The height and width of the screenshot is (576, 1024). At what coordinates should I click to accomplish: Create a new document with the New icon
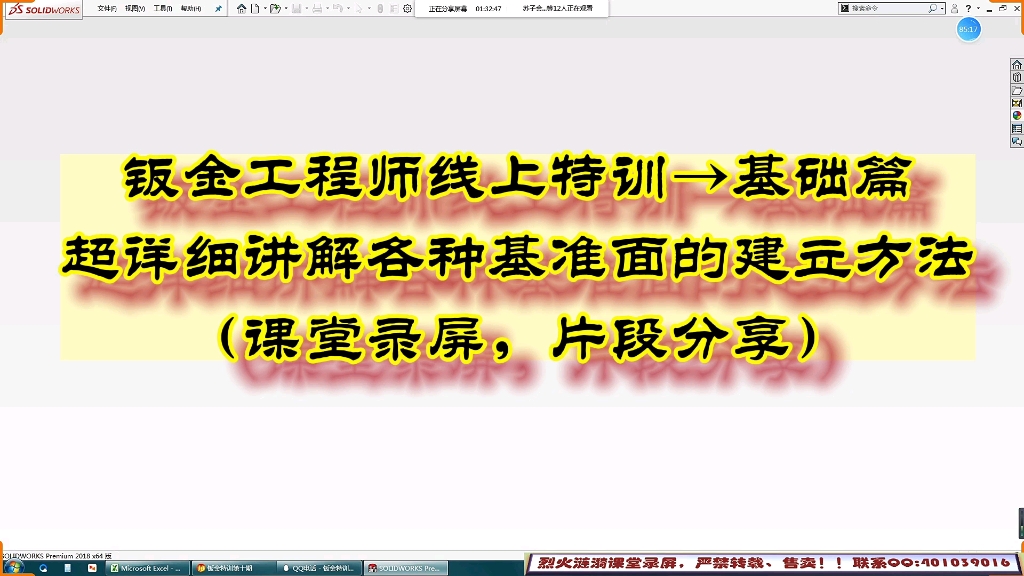pos(255,8)
